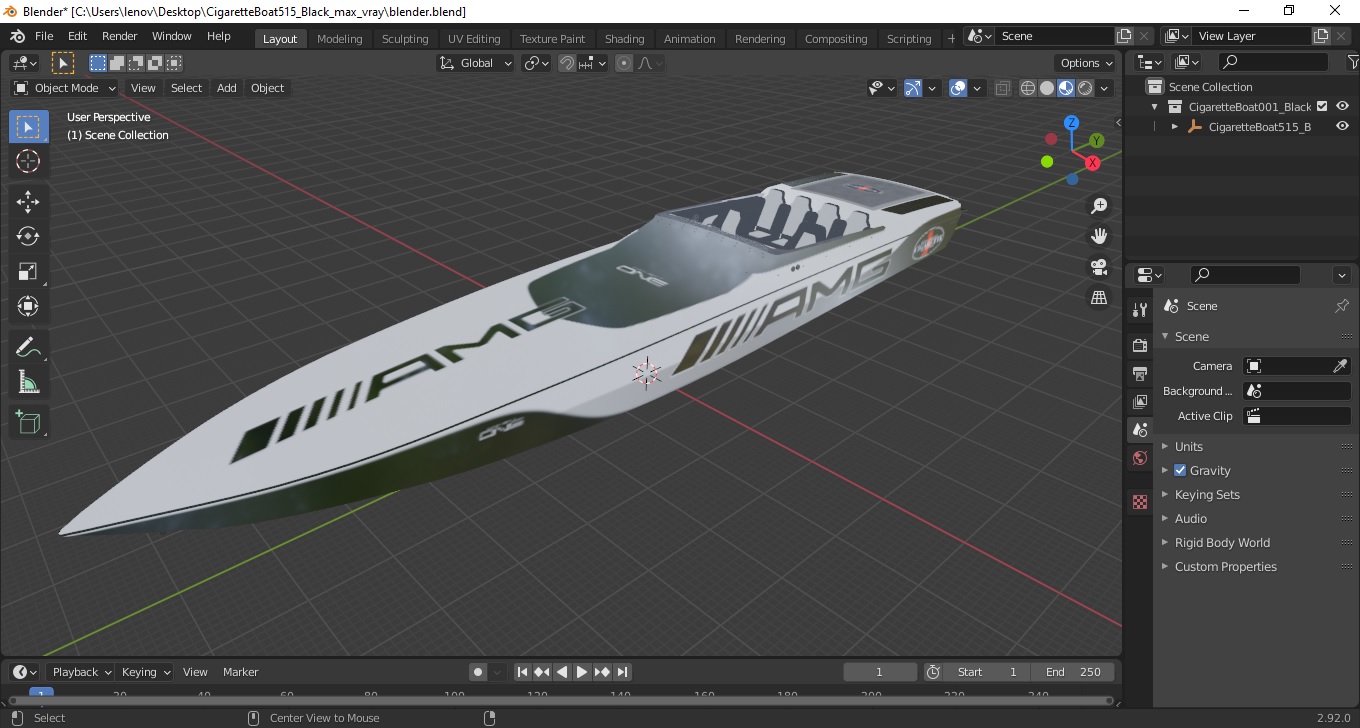Open viewport Object menu
Screen dimensions: 1360x728
(267, 88)
